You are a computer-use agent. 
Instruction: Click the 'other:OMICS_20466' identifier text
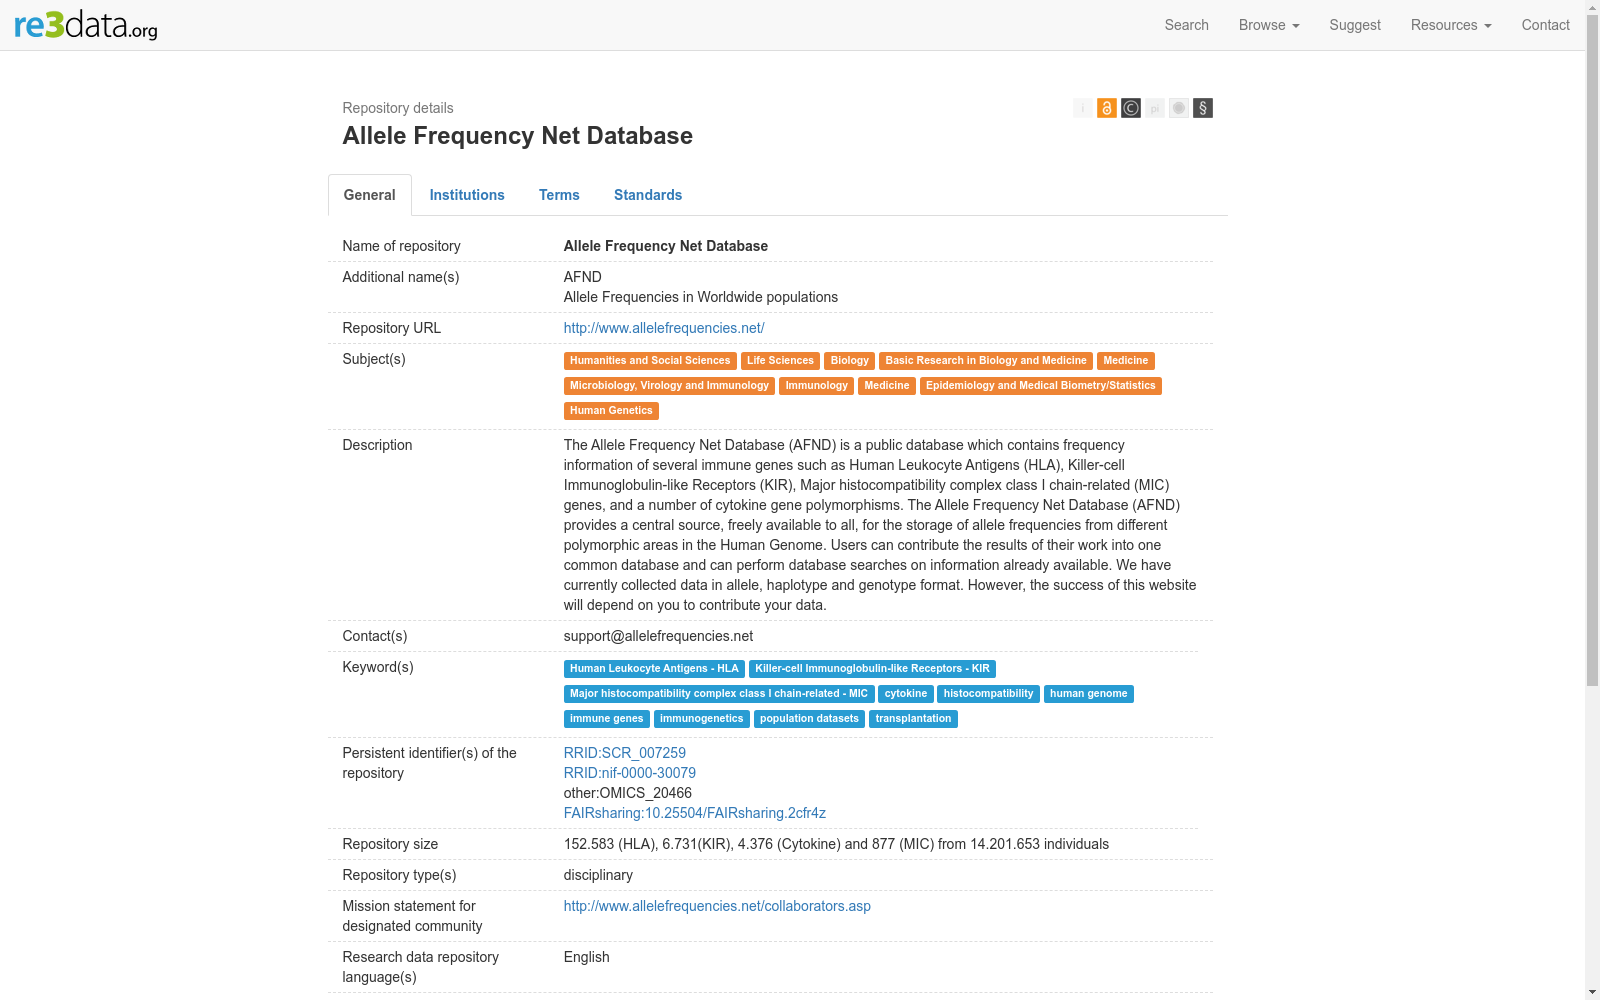click(628, 793)
